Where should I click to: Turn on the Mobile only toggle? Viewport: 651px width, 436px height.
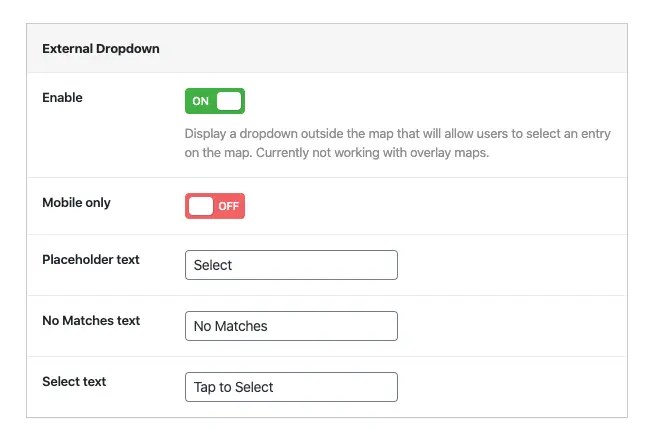pos(215,206)
